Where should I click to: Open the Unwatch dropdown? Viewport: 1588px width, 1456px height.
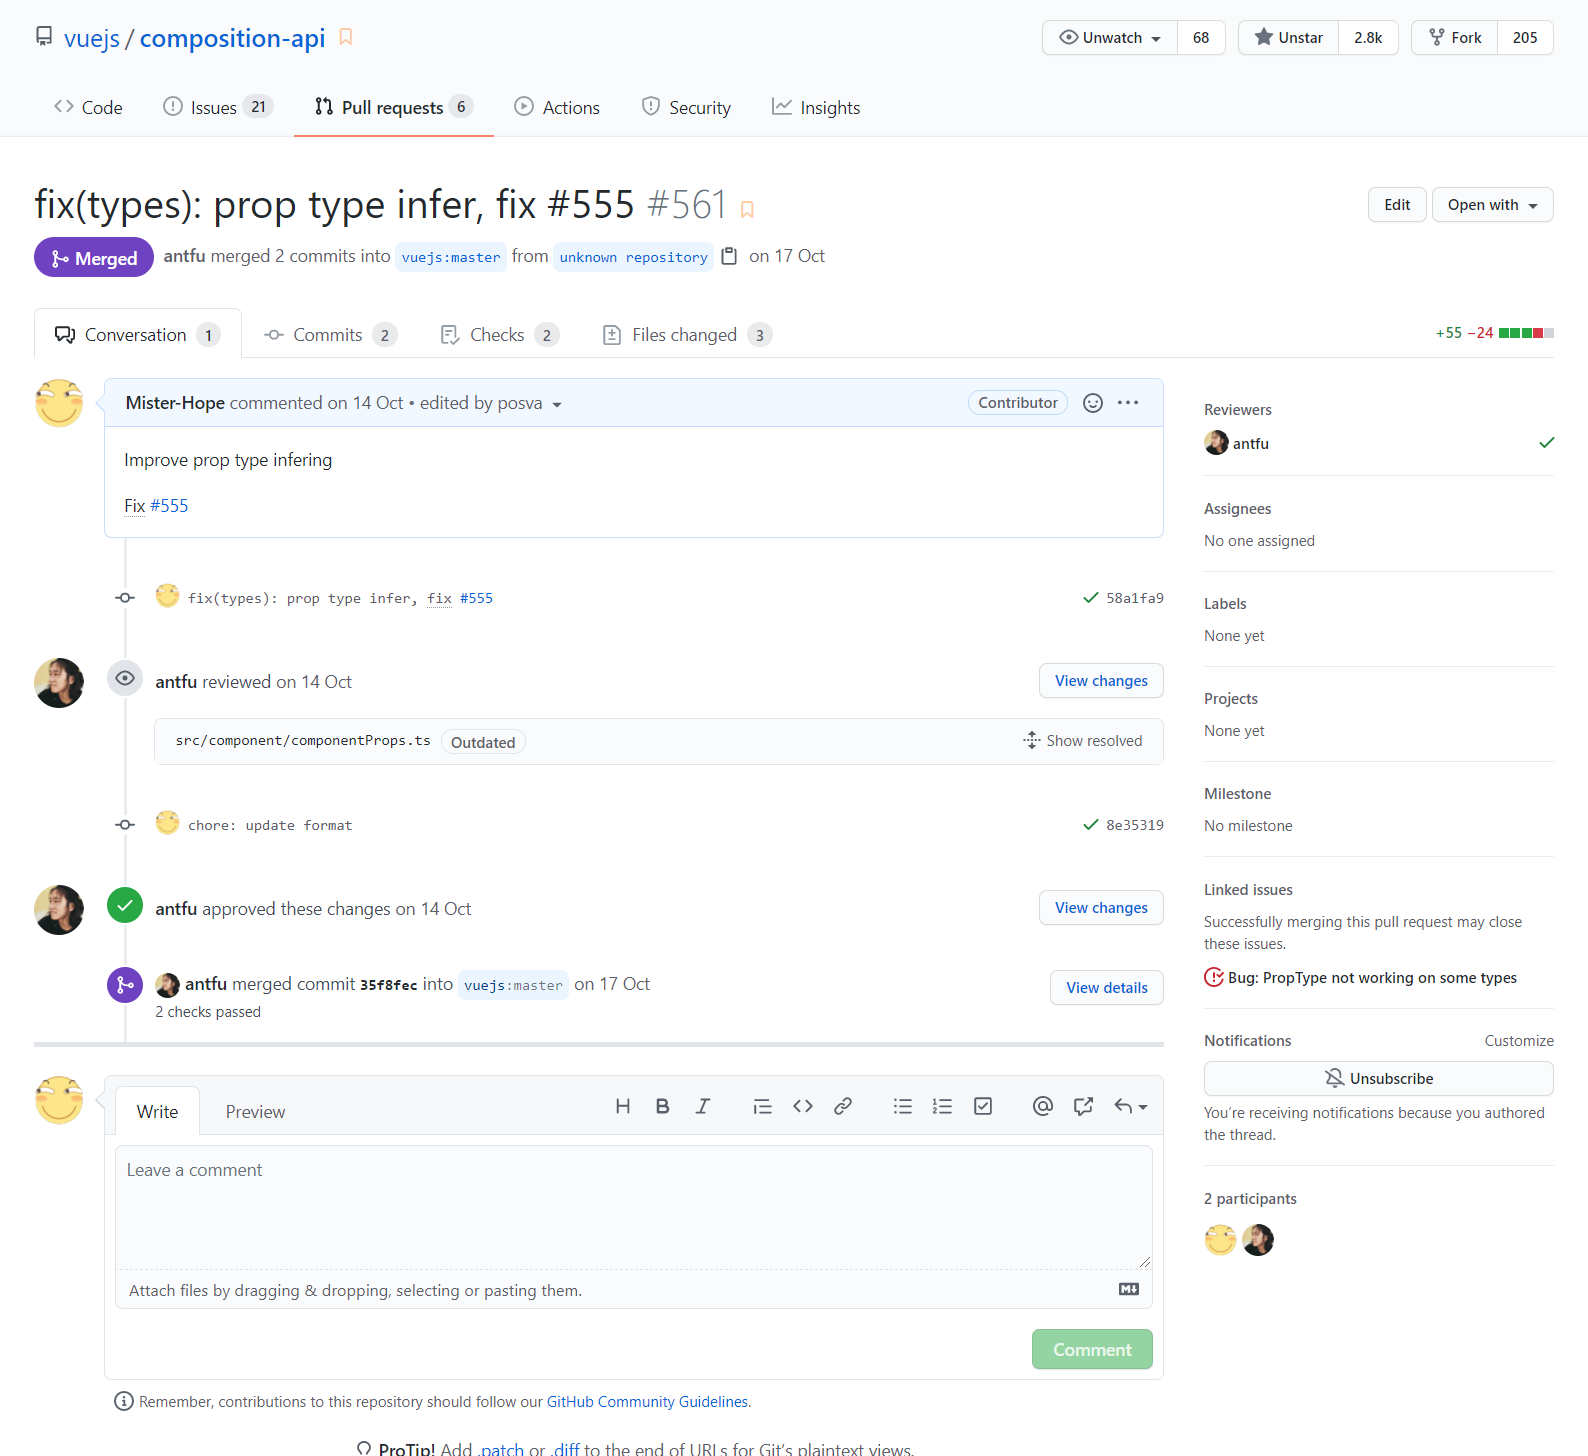coord(1110,37)
